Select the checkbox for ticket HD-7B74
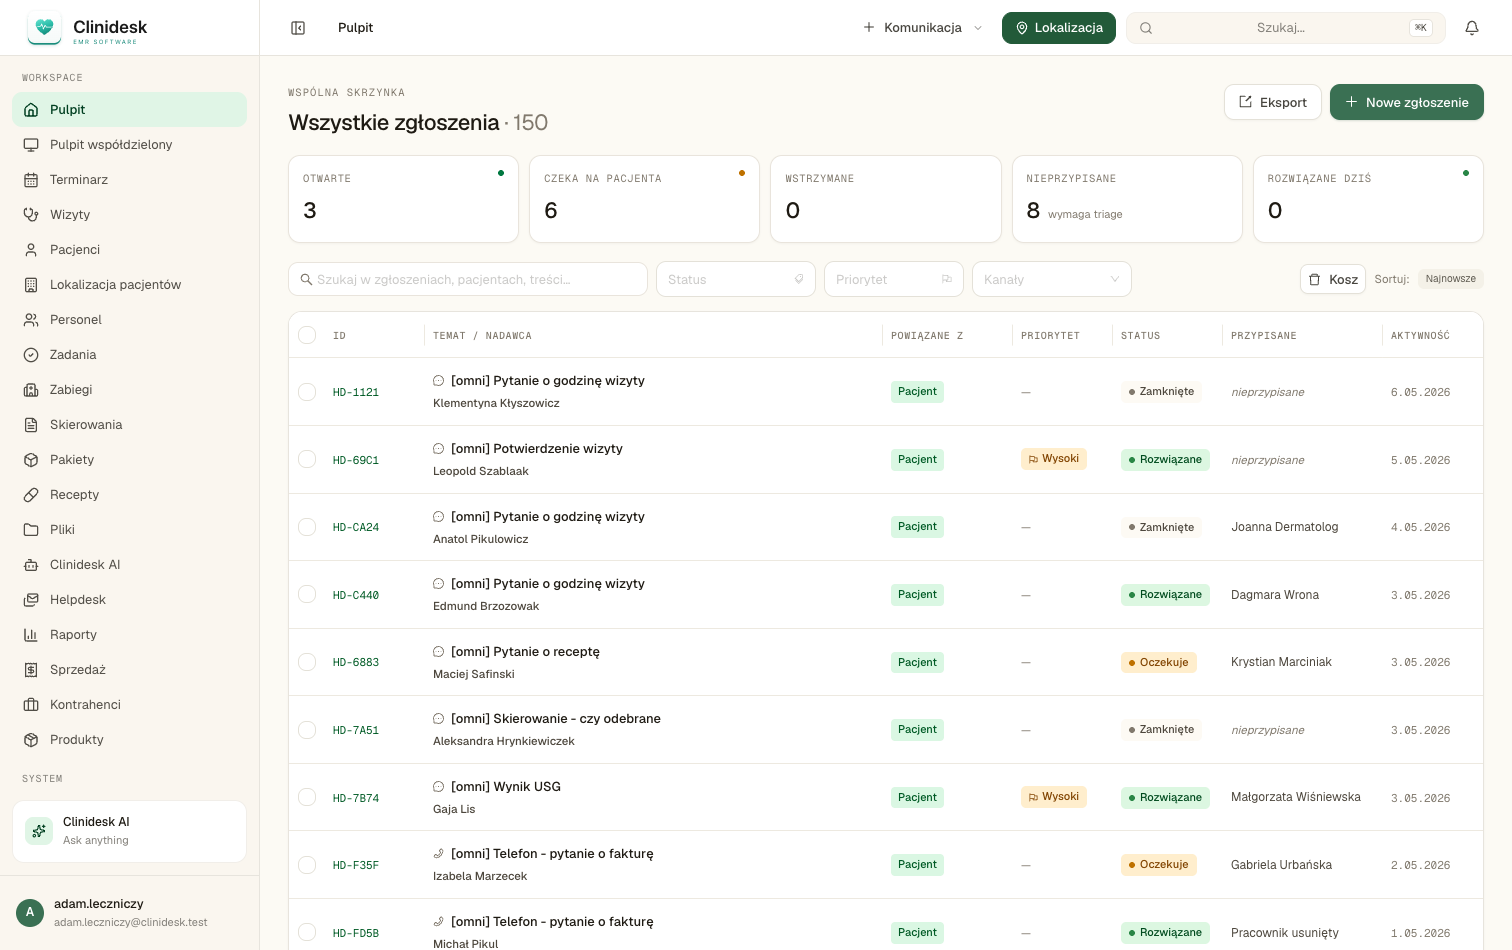 tap(307, 798)
